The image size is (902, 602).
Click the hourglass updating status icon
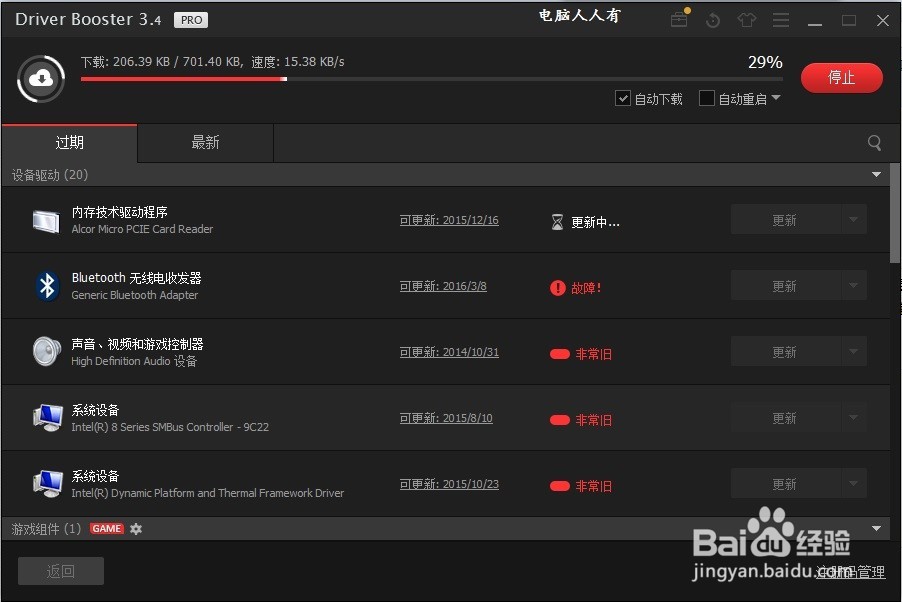557,222
